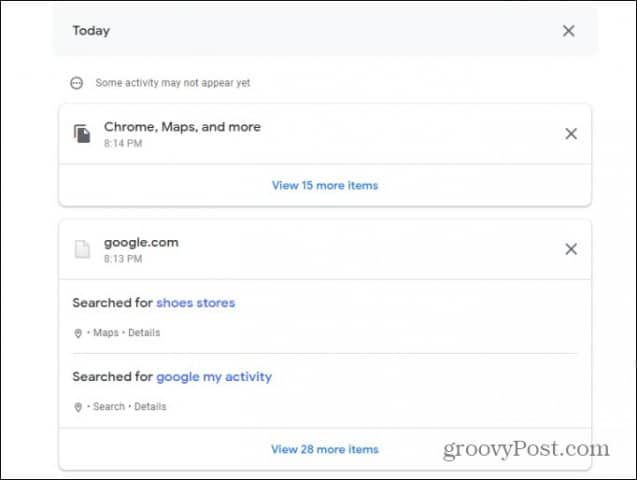637x480 pixels.
Task: Click the Search product label
Action: click(x=109, y=406)
